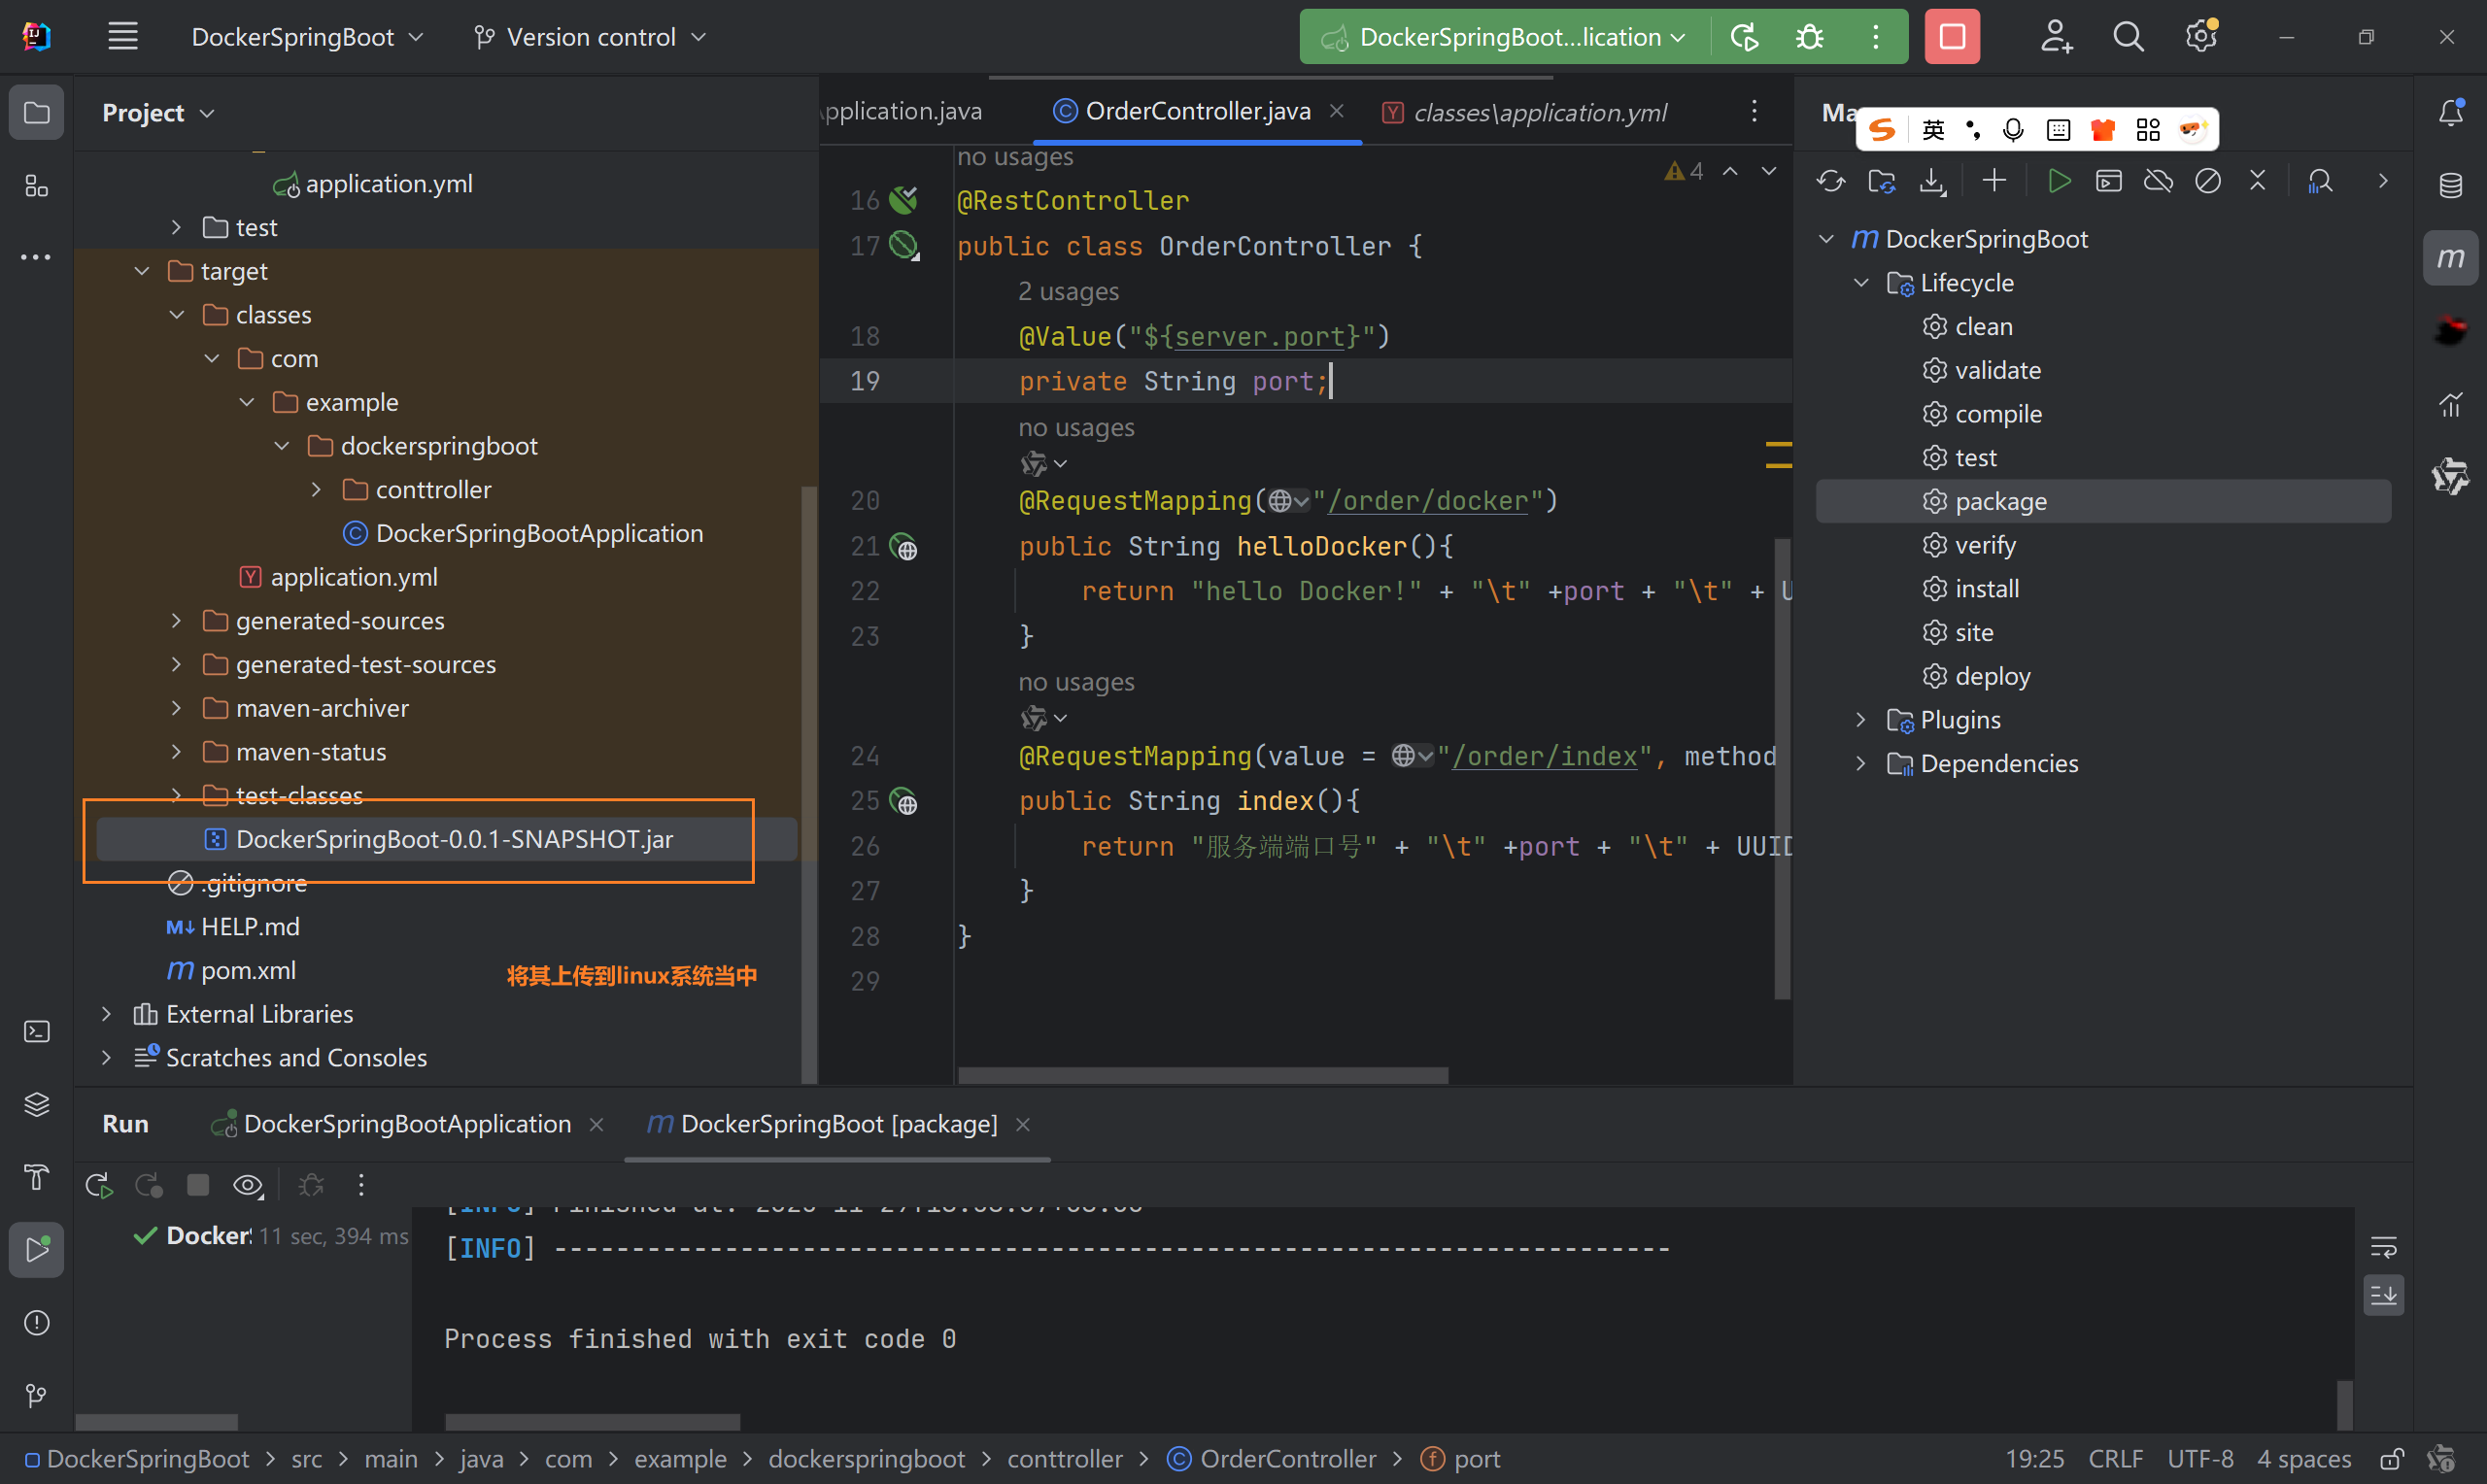Select DockerSpringBoot-0.0.1-SNAPSHOT.jar file

pos(453,839)
